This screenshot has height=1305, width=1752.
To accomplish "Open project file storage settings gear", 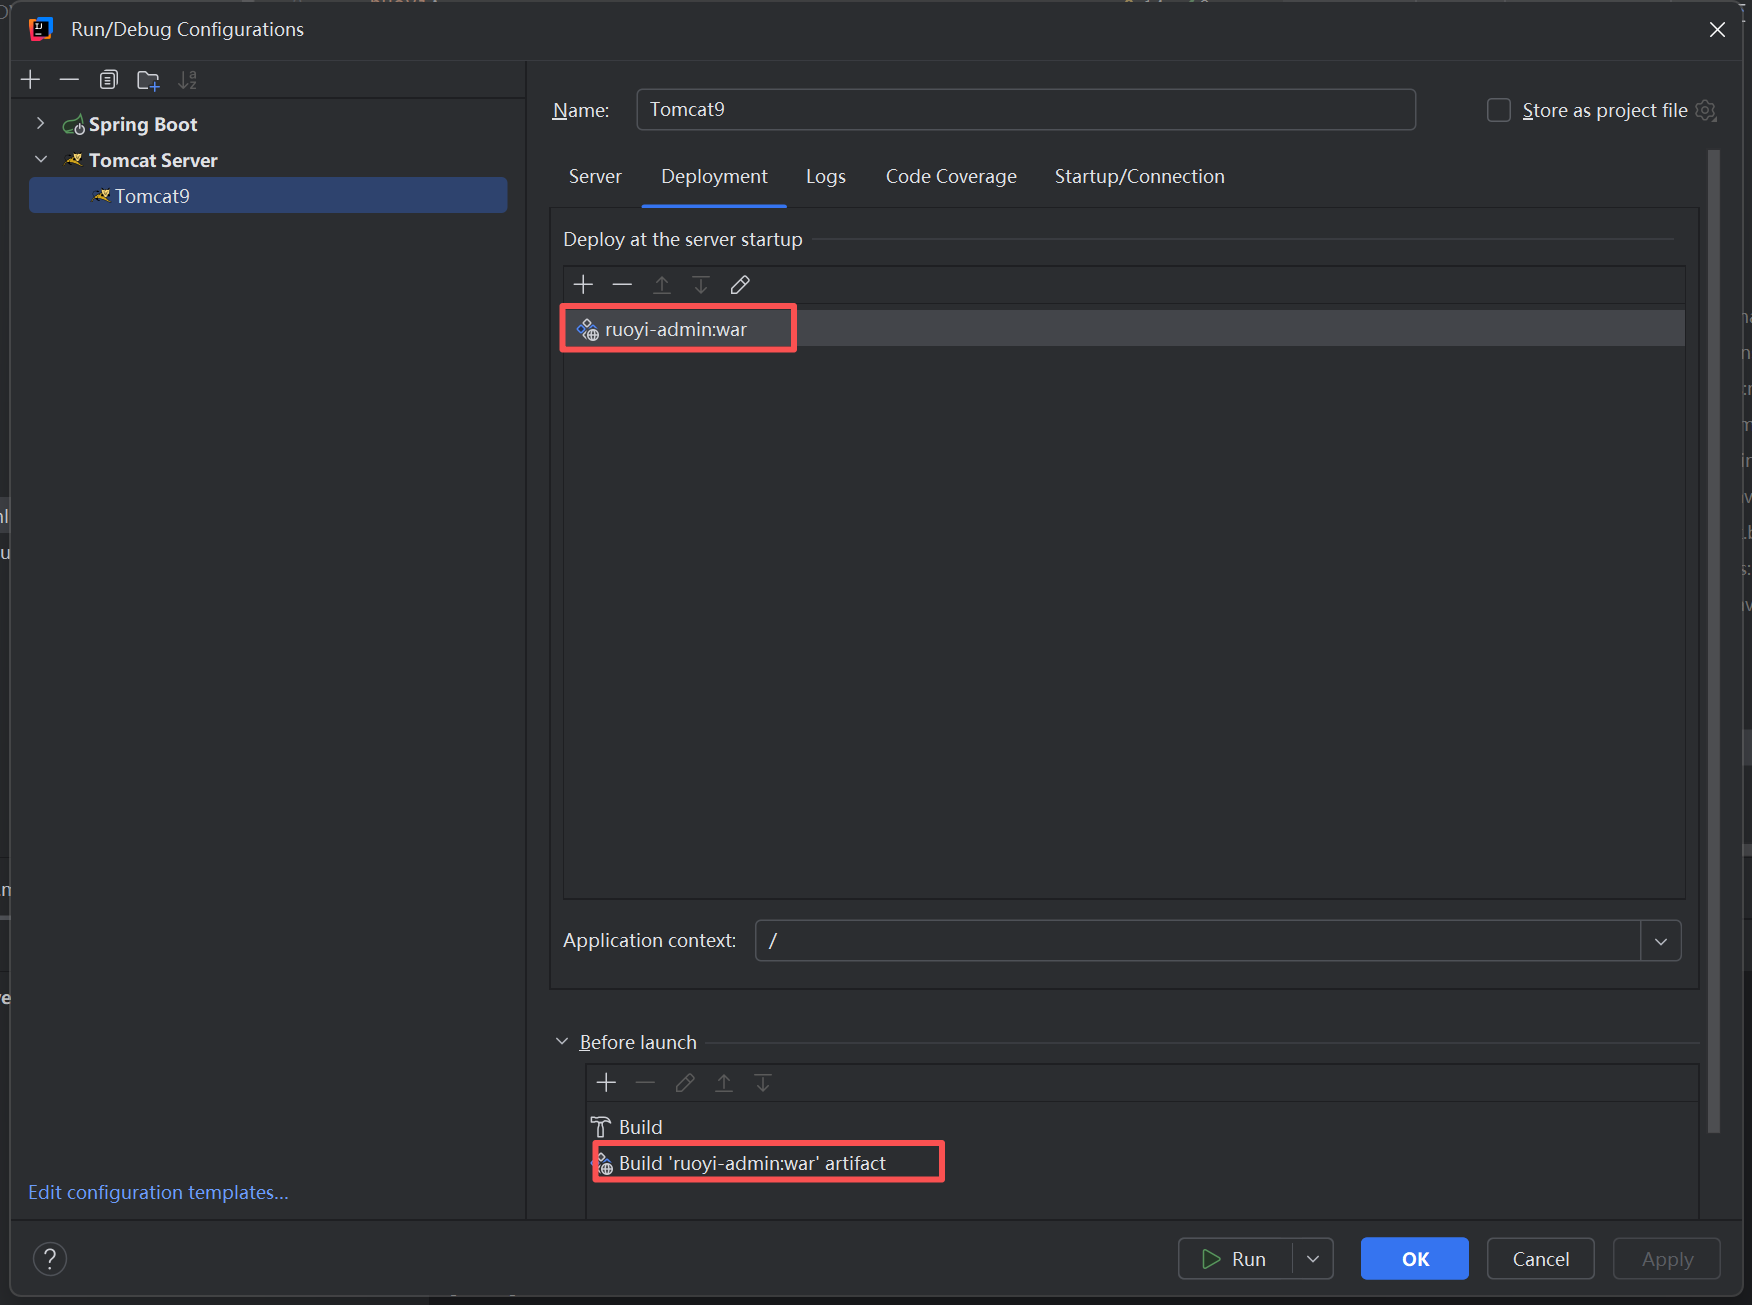I will tap(1707, 111).
